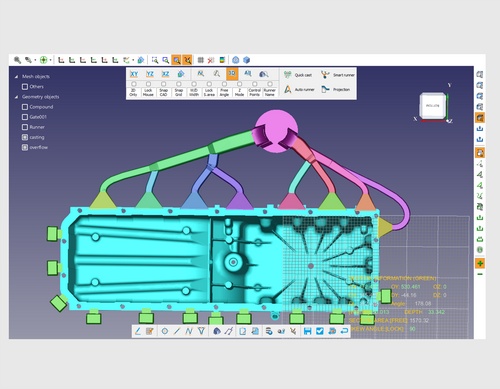Select the Runner Name radio option
This screenshot has width=500, height=389.
pyautogui.click(x=270, y=84)
